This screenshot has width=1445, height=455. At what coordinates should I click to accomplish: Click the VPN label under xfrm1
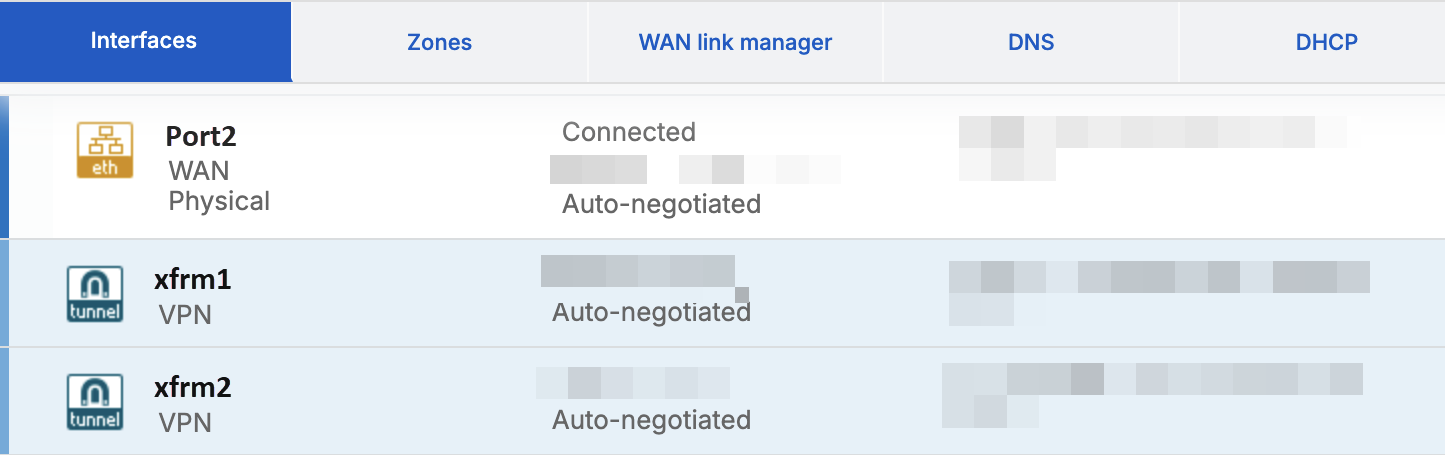point(185,316)
